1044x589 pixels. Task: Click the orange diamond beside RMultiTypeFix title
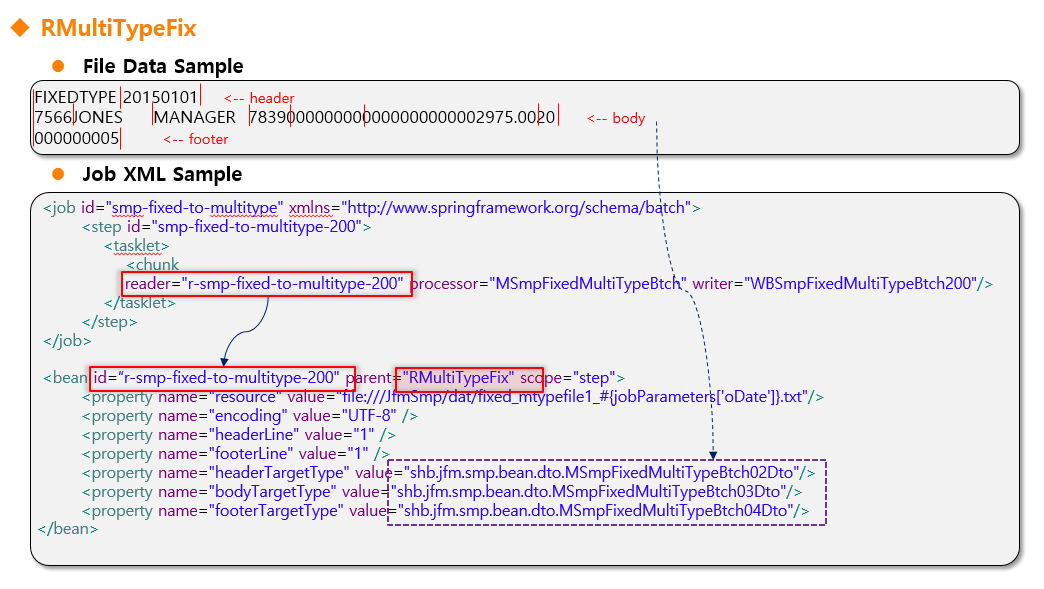point(20,28)
